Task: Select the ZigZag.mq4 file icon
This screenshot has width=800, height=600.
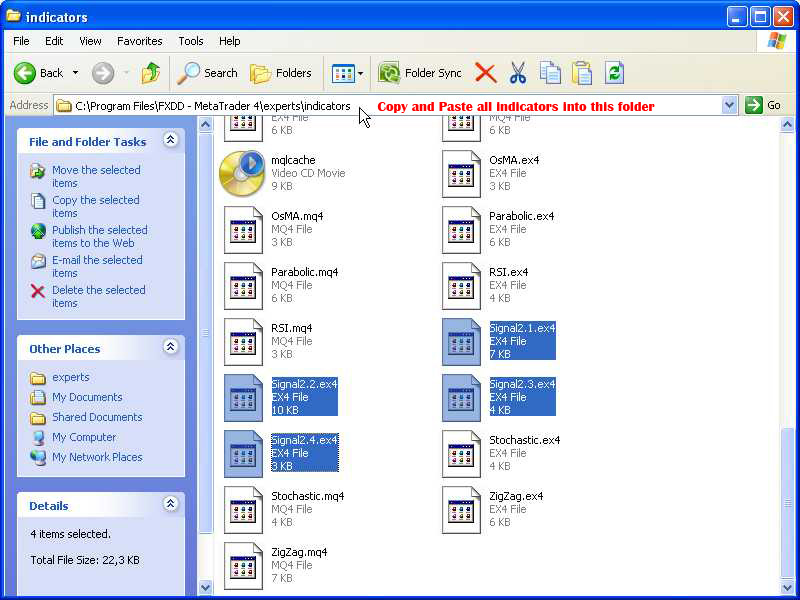Action: click(x=244, y=565)
